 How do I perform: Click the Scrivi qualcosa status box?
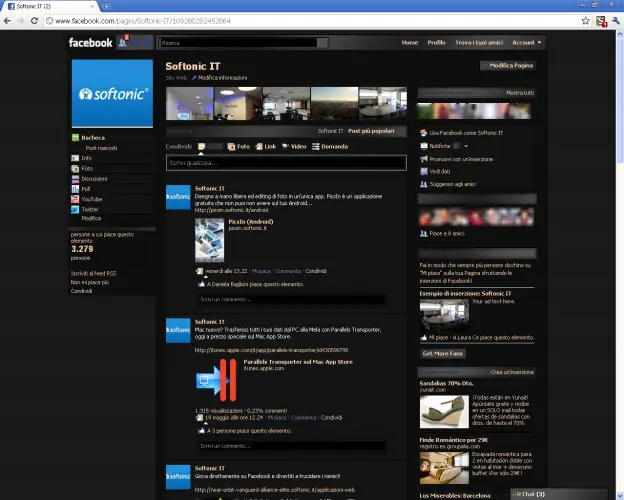286,163
